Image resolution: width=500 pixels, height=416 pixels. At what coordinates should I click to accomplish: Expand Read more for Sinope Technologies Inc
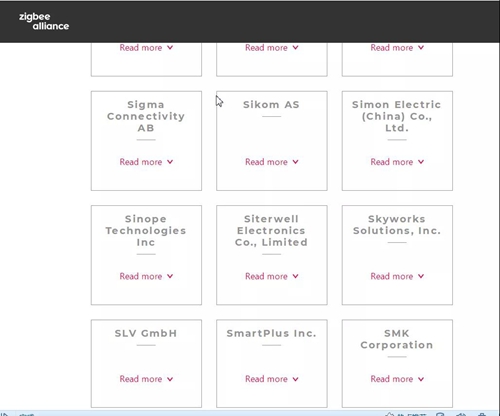point(146,276)
